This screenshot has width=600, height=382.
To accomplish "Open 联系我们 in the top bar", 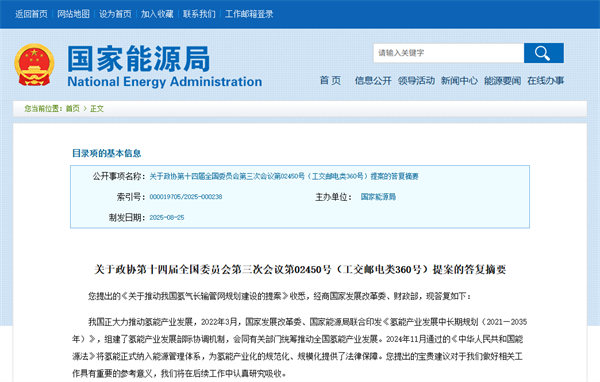I will point(199,14).
